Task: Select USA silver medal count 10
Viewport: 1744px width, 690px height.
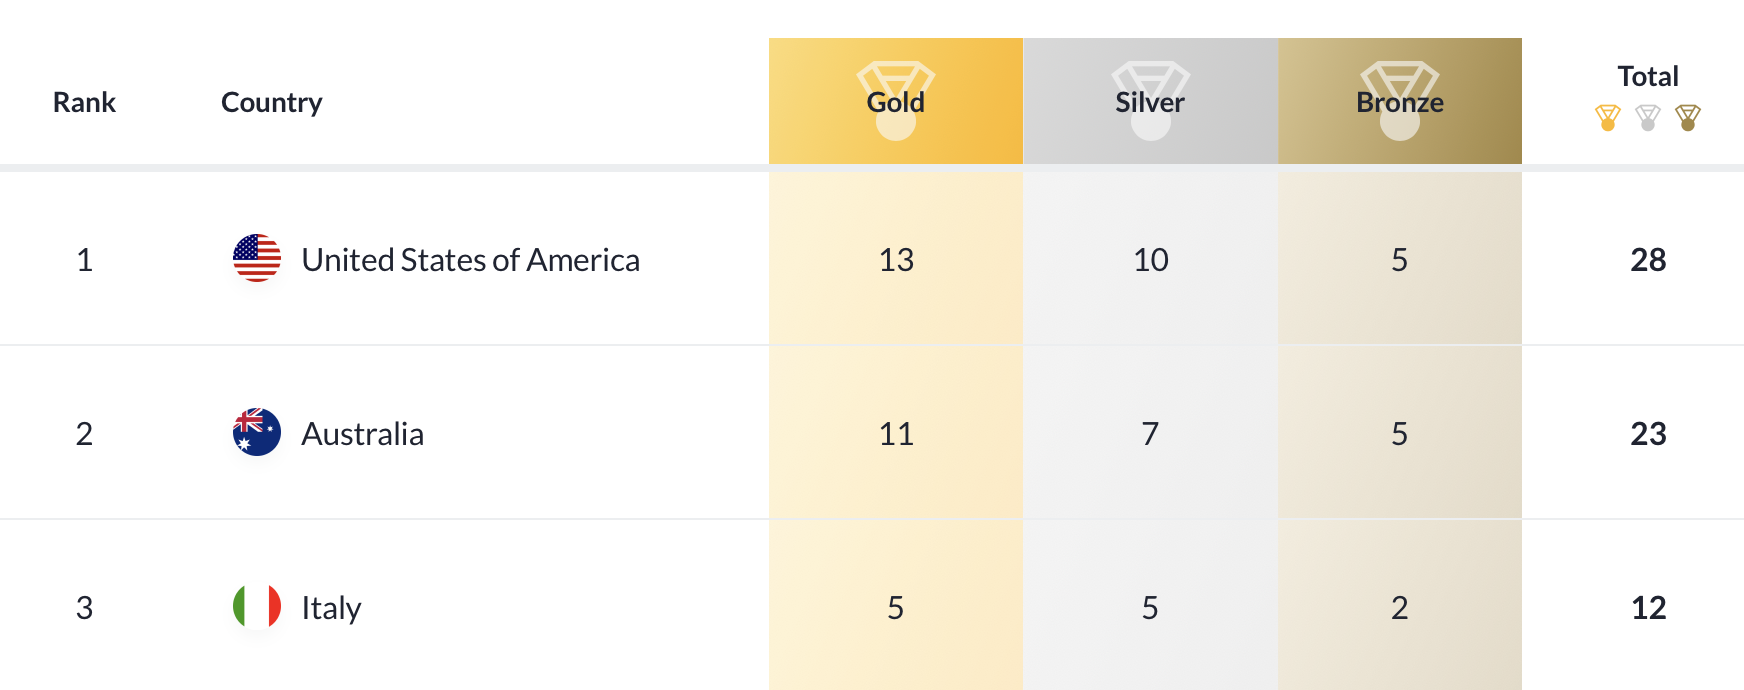Action: point(1150,260)
